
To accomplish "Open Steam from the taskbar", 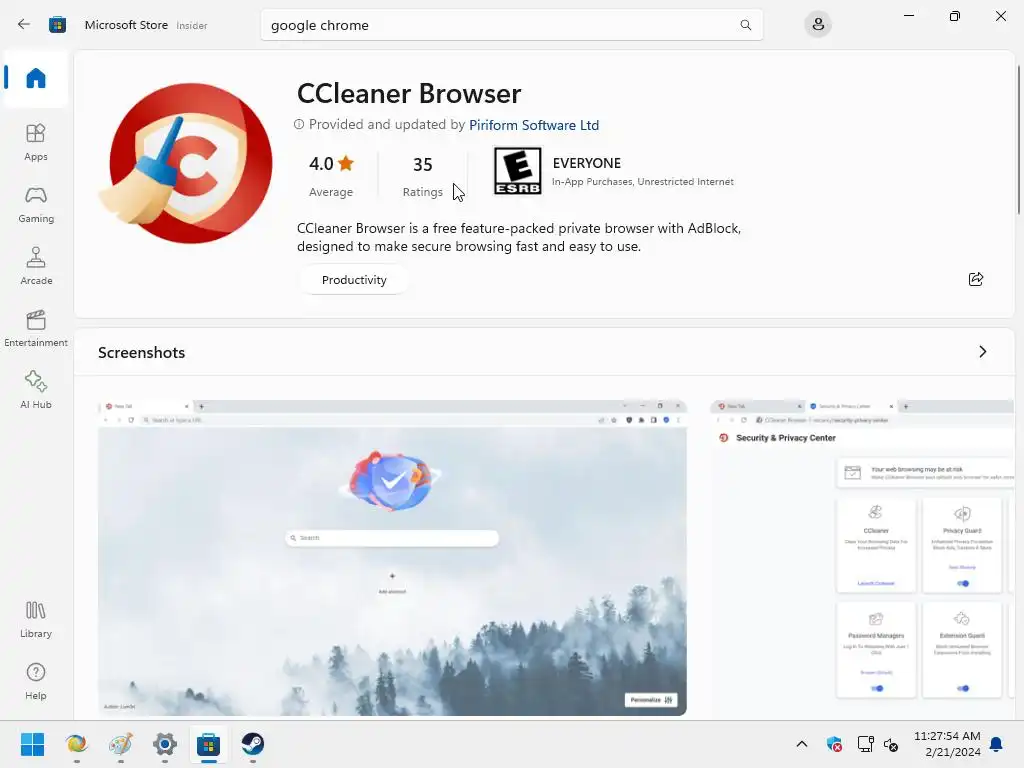I will [x=253, y=744].
